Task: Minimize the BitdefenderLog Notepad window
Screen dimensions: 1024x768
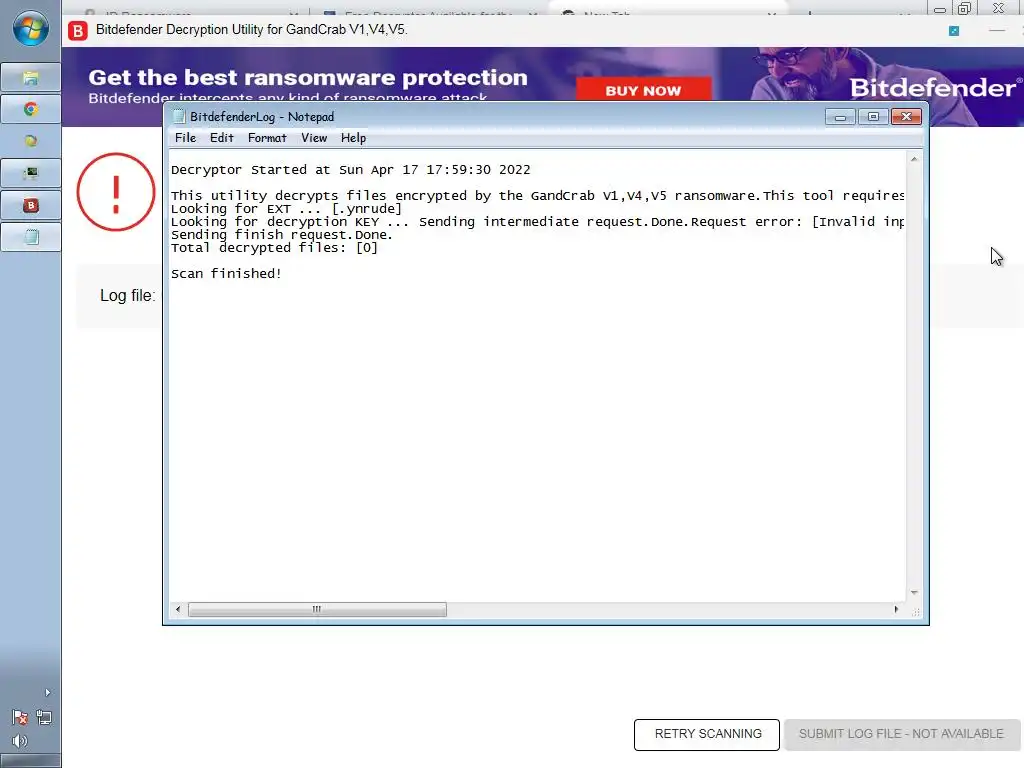Action: pos(840,117)
